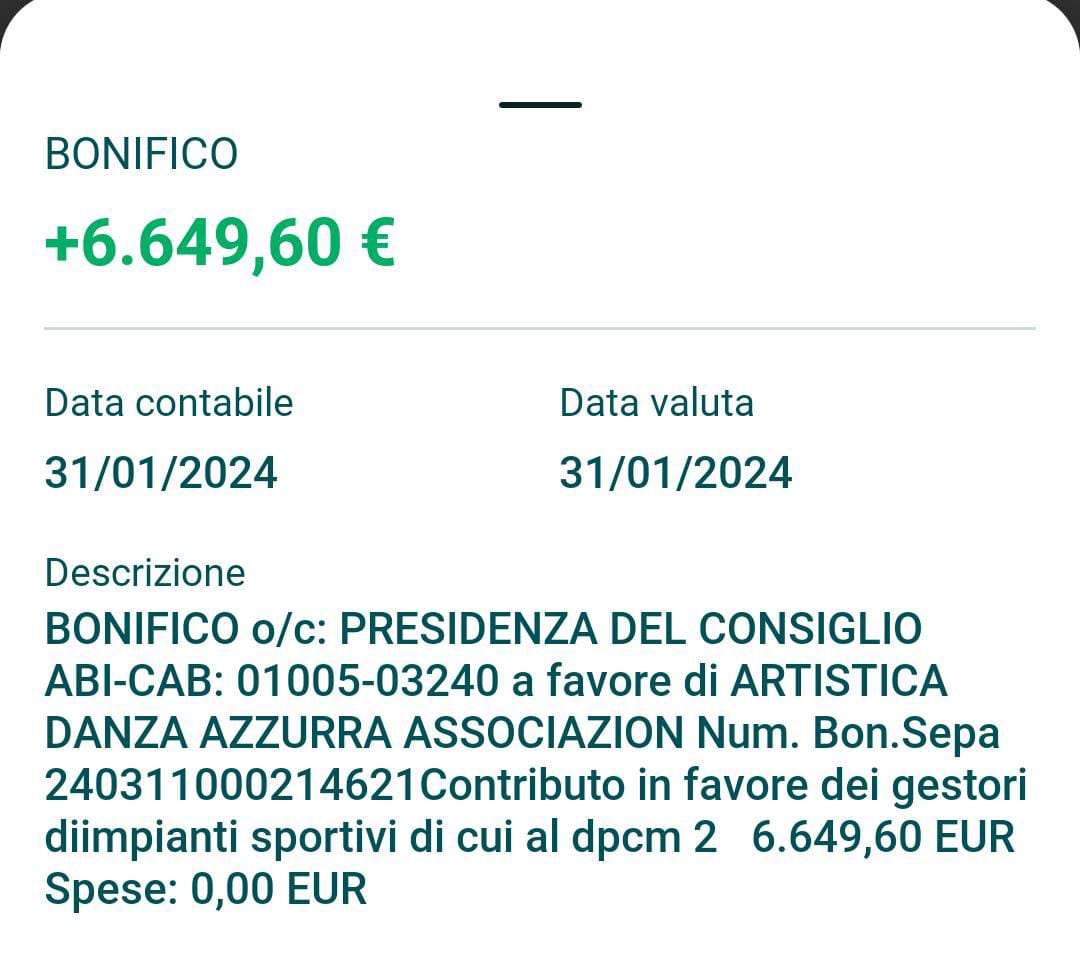Select the Data contabile date 31/01/2024
The image size is (1080, 978).
coord(161,473)
